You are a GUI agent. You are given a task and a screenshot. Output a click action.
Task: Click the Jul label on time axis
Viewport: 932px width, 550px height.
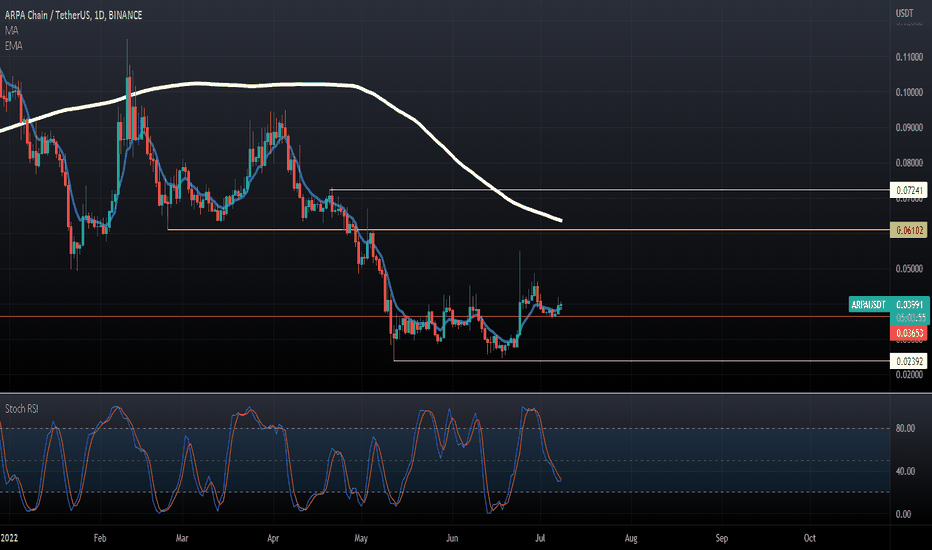(540, 538)
